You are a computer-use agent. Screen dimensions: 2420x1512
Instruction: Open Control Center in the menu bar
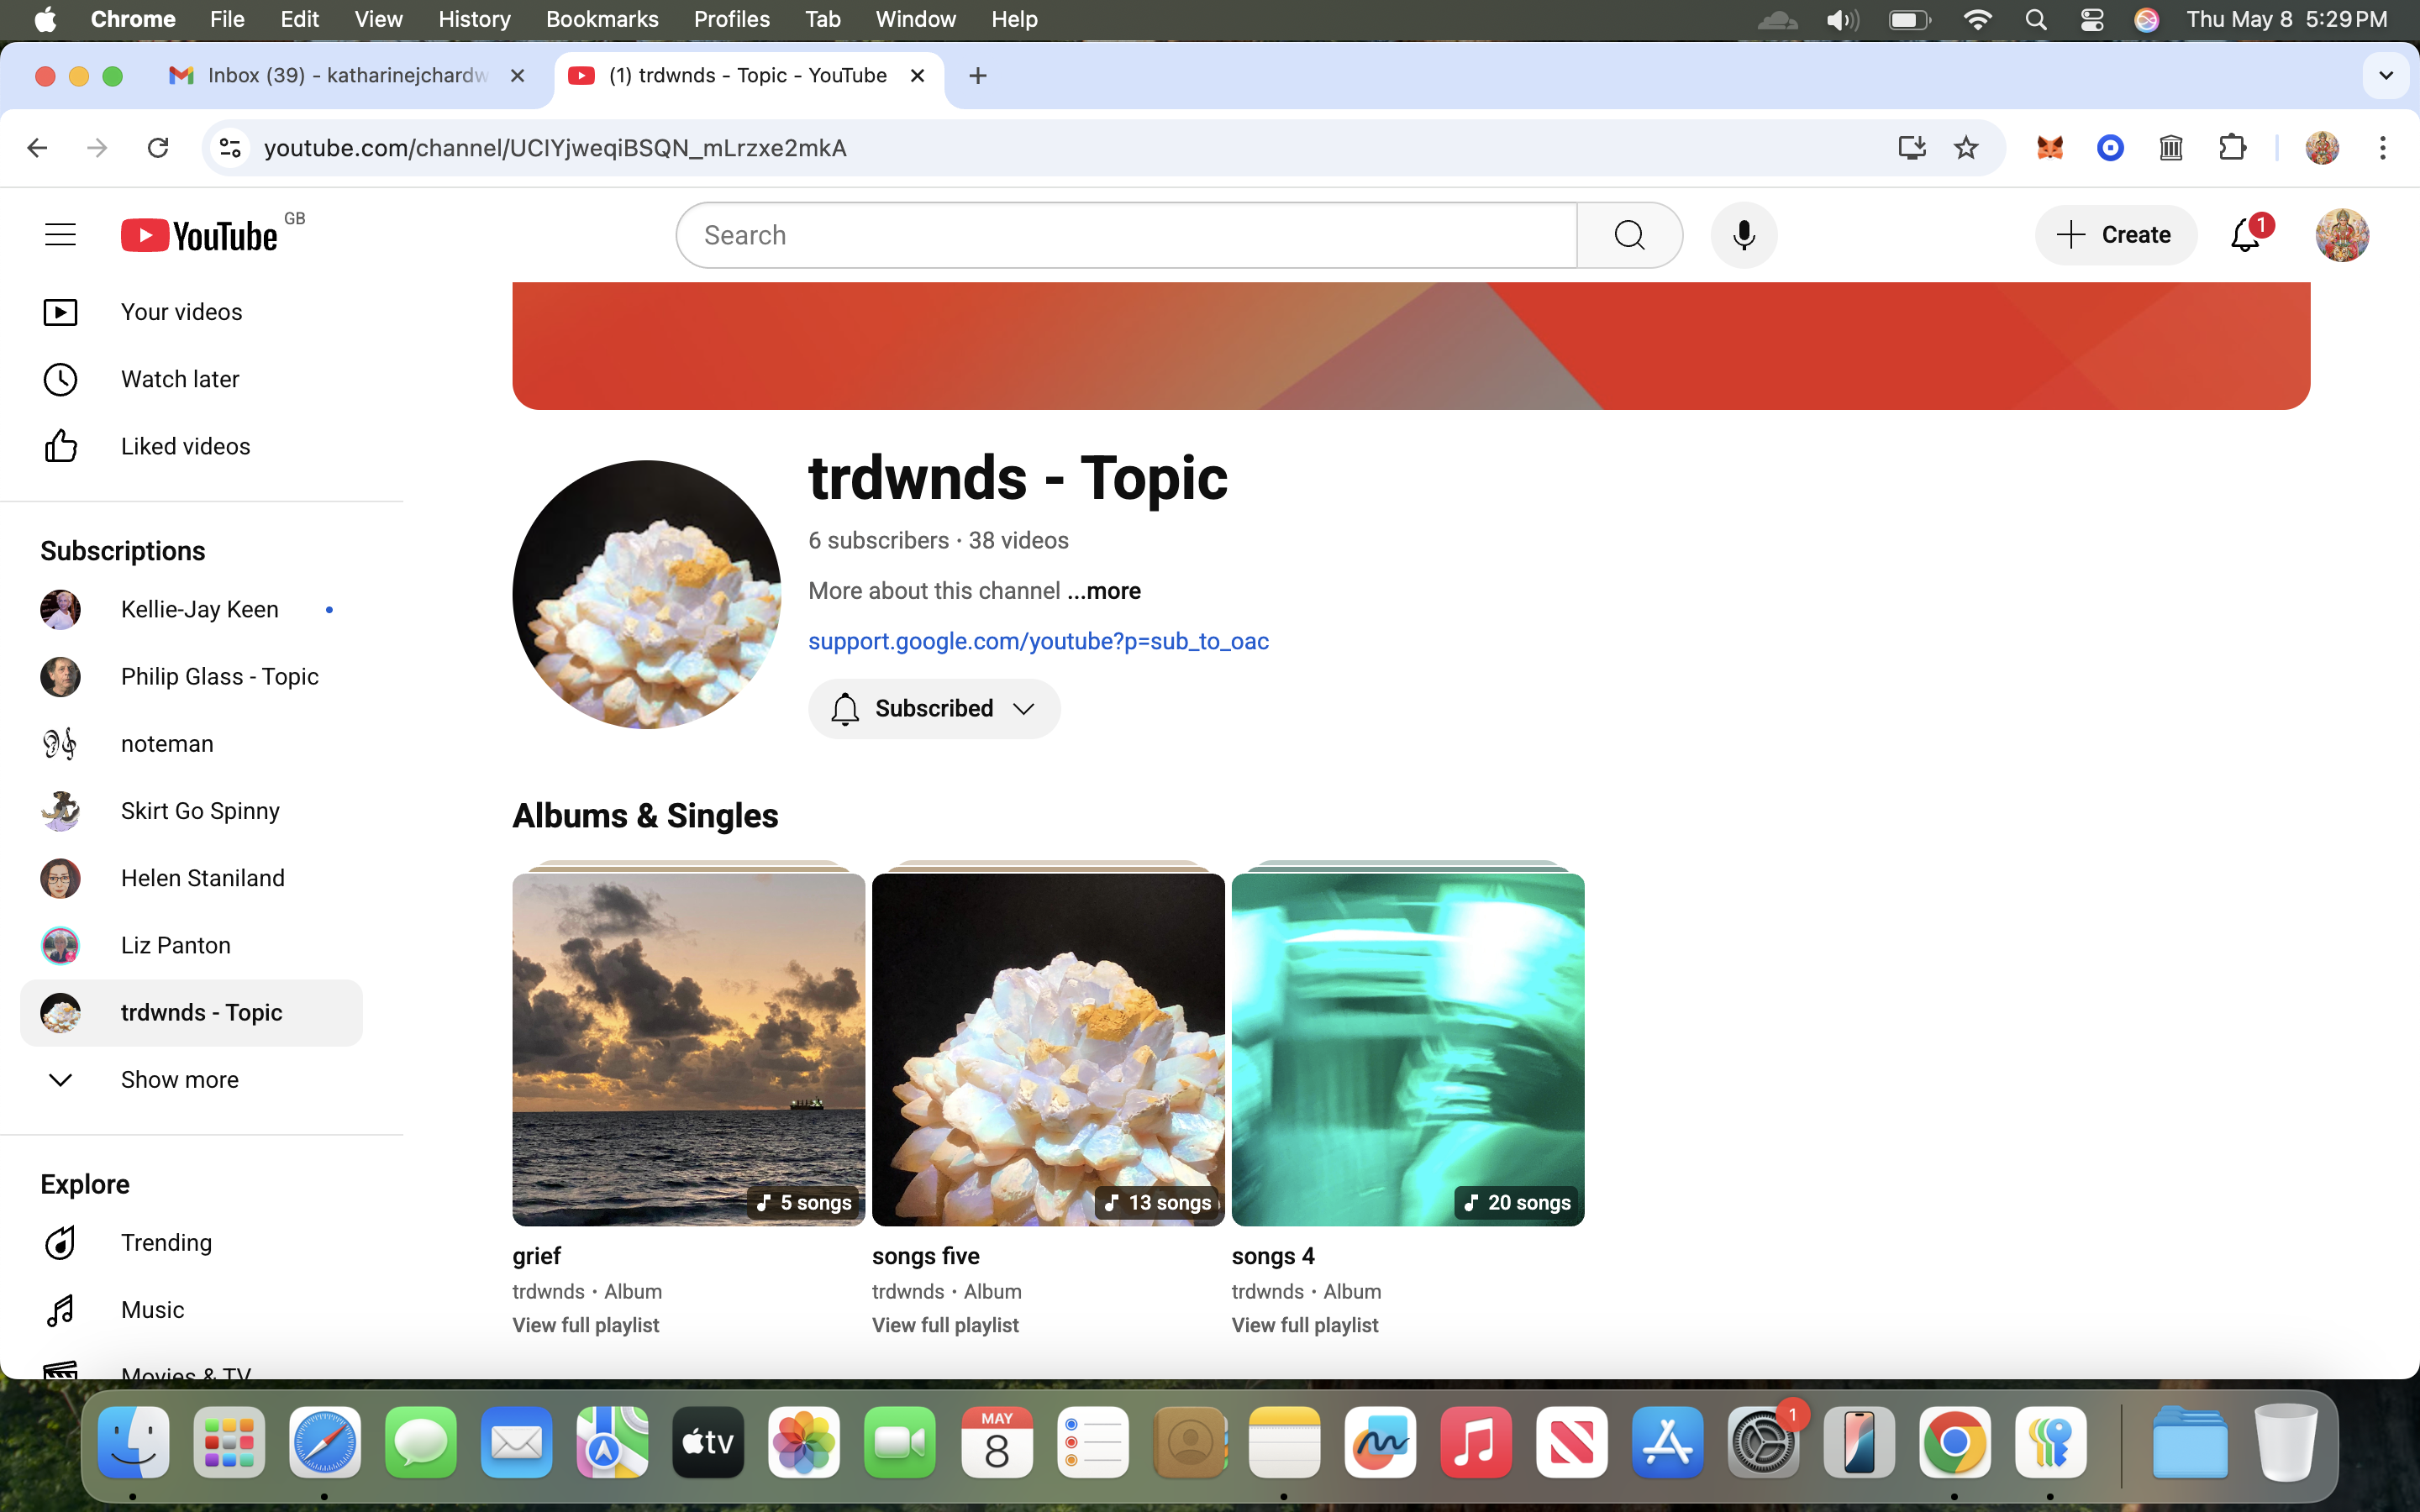pyautogui.click(x=2091, y=19)
